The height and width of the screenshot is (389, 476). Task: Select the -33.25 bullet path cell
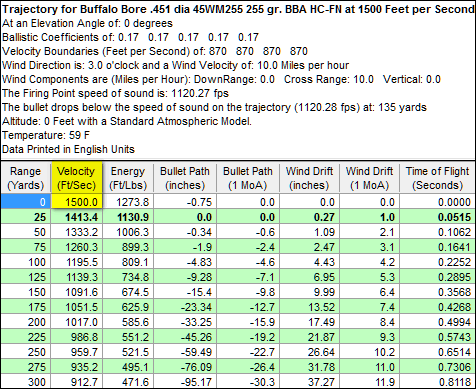click(x=185, y=322)
